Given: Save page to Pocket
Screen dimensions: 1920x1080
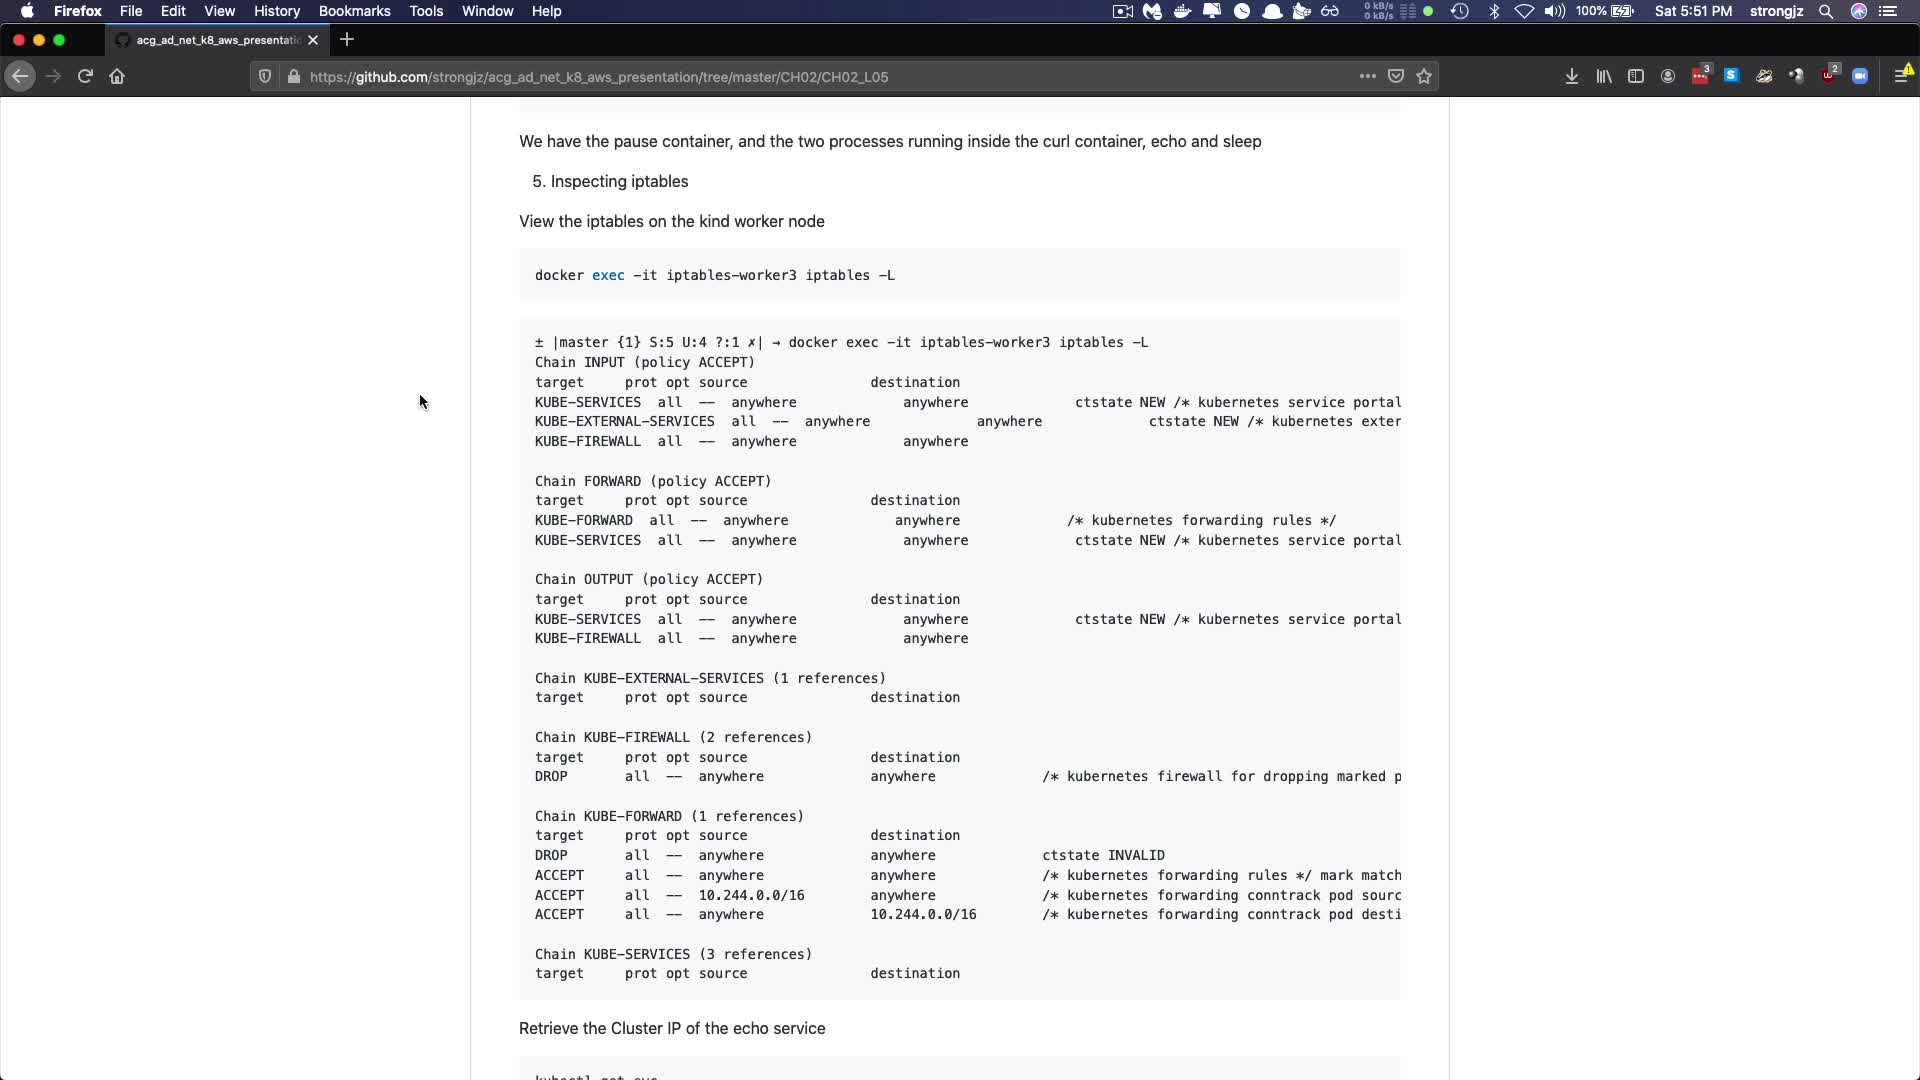Looking at the screenshot, I should [x=1396, y=76].
